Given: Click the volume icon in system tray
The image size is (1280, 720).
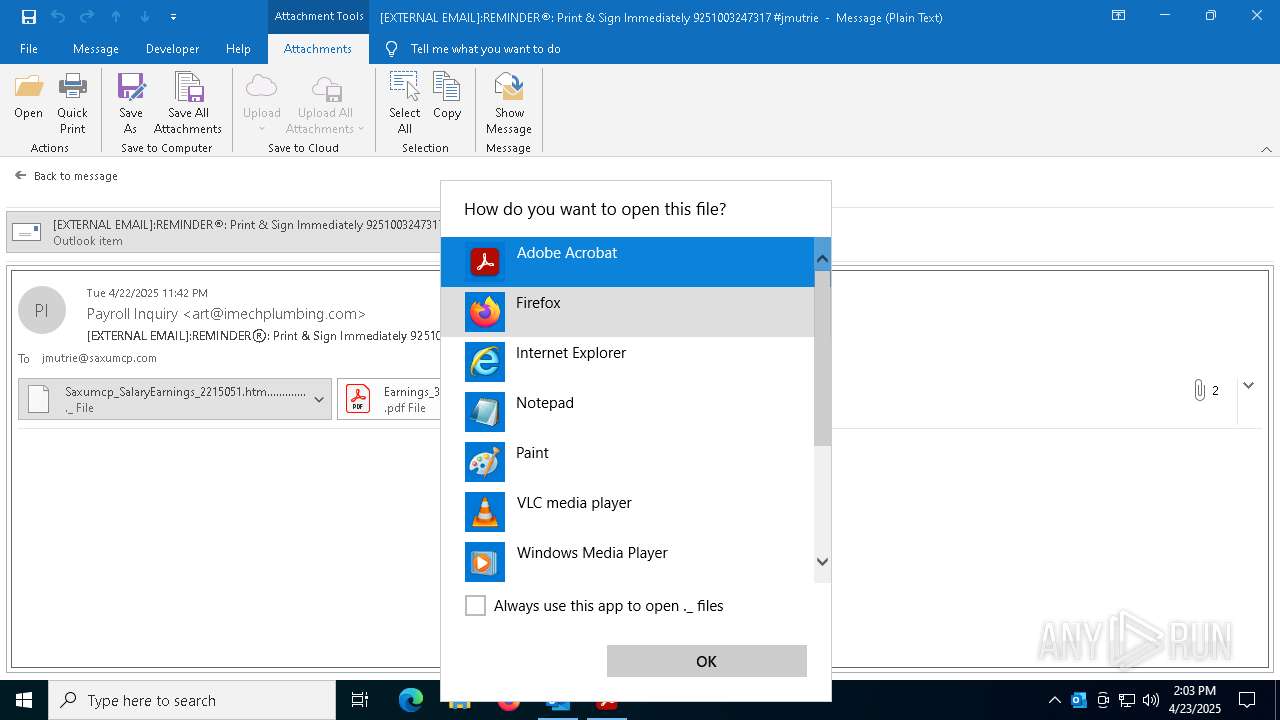Looking at the screenshot, I should point(1151,700).
